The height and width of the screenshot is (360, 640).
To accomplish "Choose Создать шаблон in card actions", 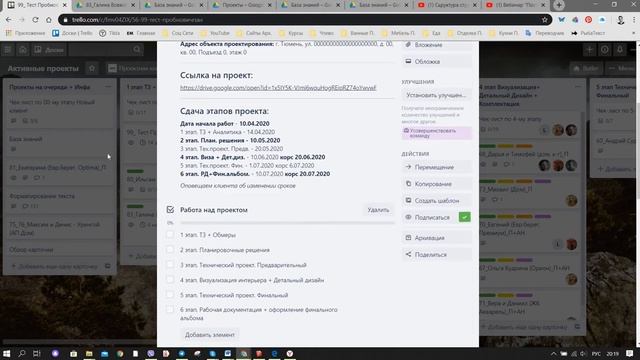I will 436,200.
